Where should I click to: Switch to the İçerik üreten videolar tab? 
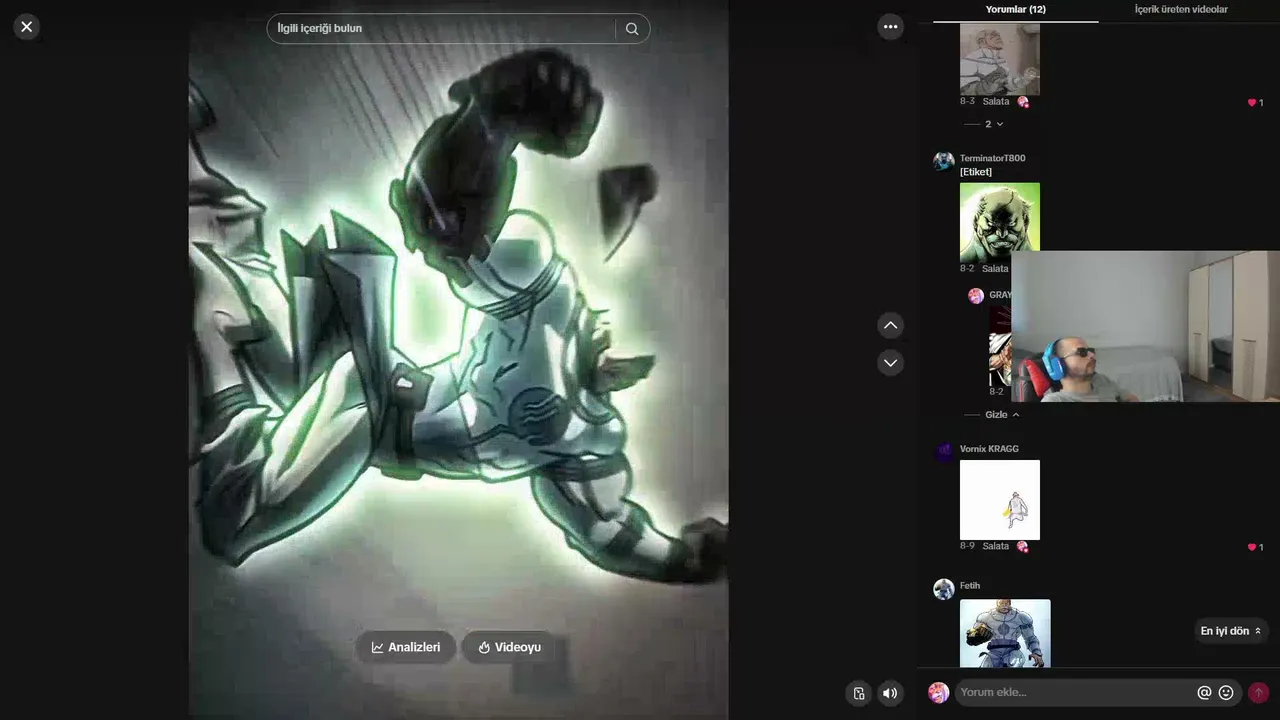[1181, 10]
